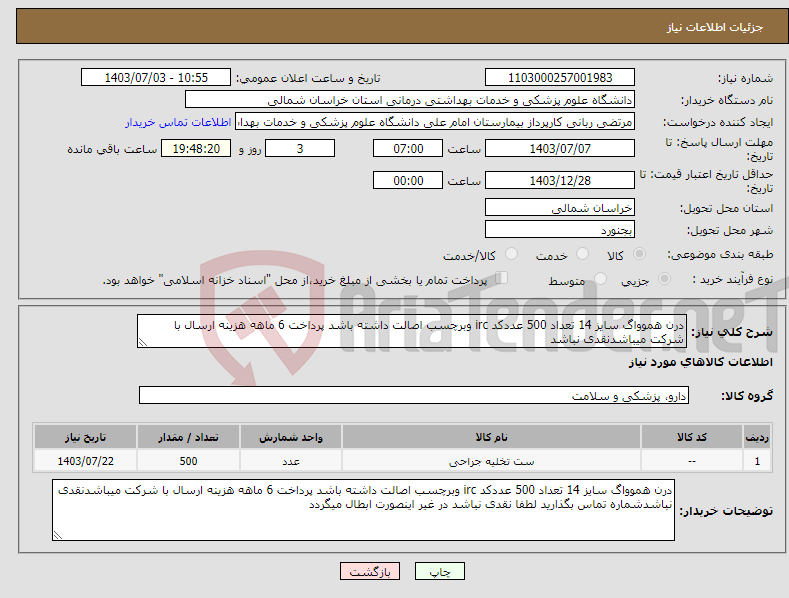Click the remaining days field showing 3
Viewport: 789px width, 598px height.
(x=300, y=148)
